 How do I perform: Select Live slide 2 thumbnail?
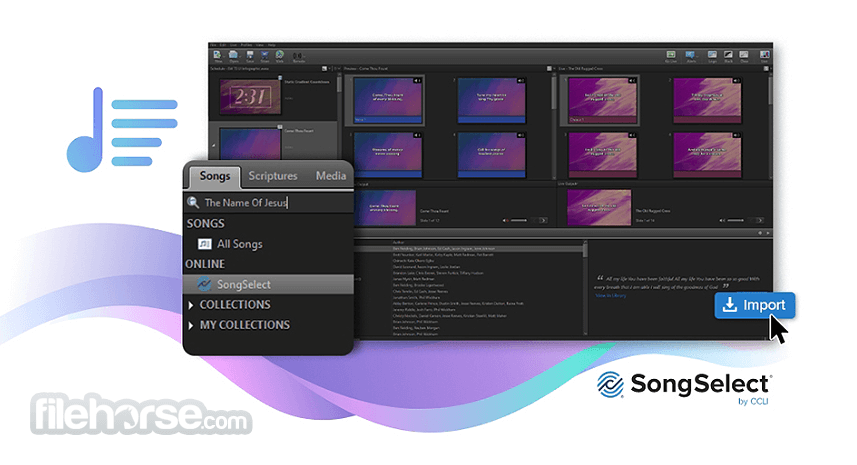click(x=707, y=99)
